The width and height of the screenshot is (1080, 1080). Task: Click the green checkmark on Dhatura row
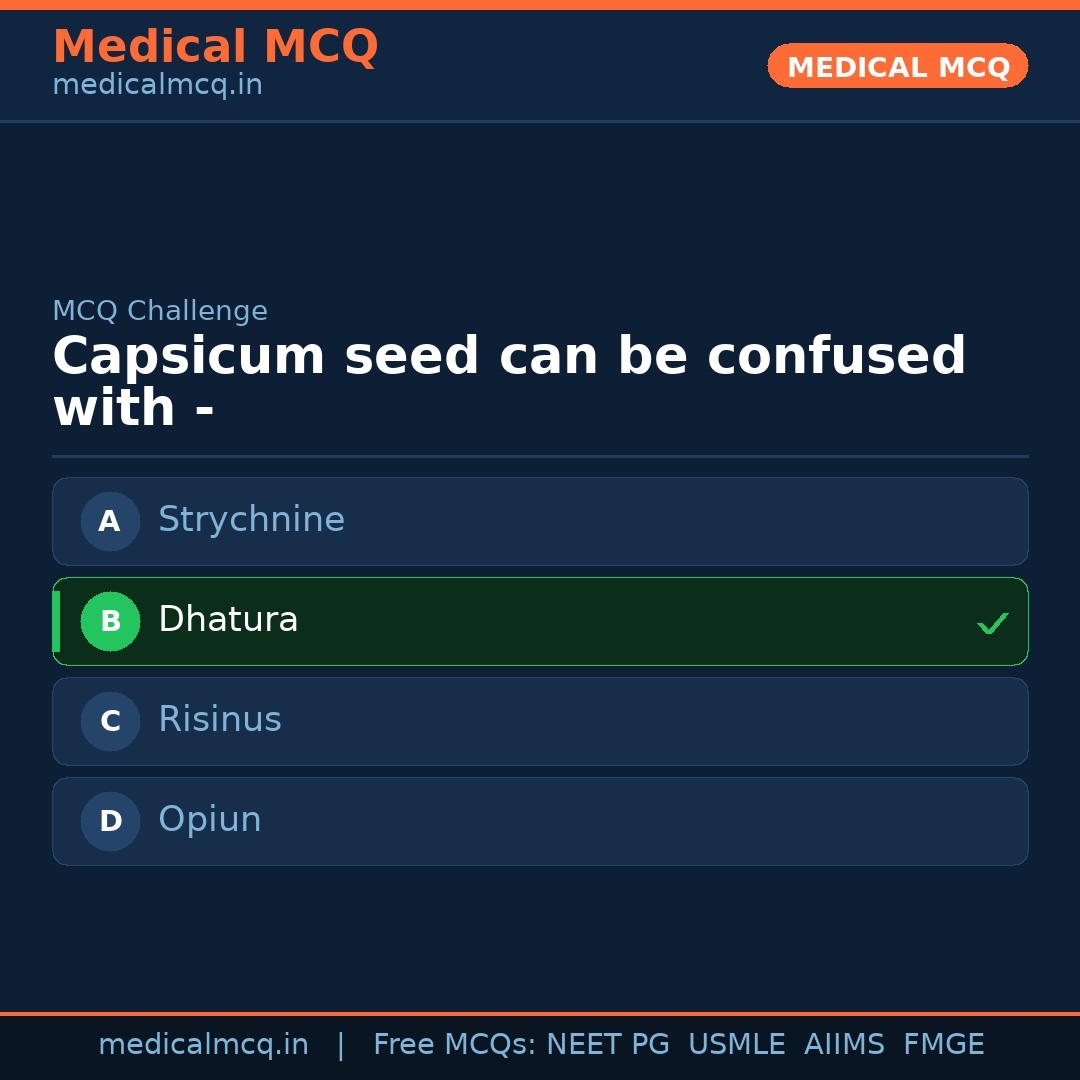[992, 623]
